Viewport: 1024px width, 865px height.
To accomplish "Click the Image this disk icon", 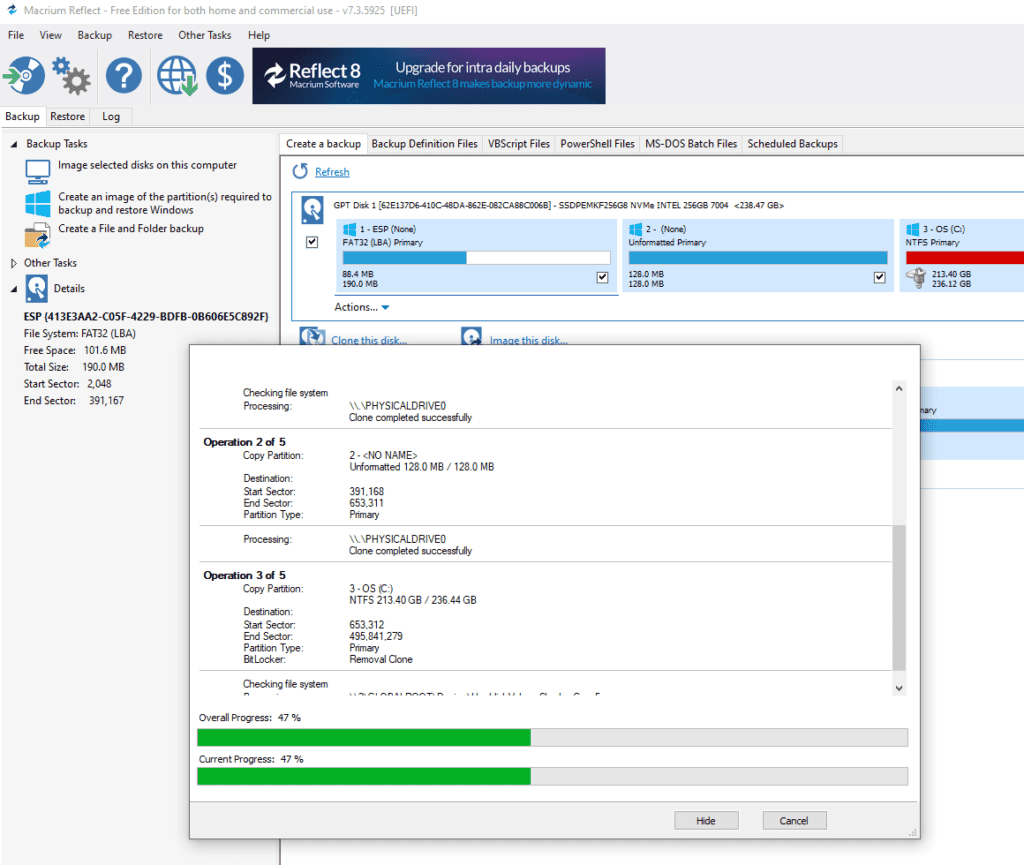I will tap(471, 336).
